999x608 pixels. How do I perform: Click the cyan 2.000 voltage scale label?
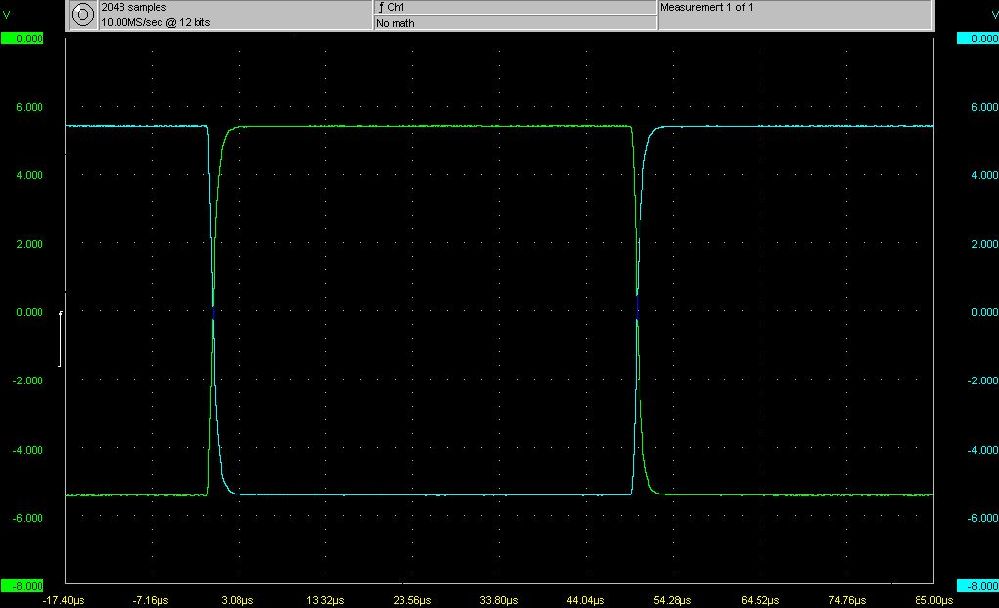coord(984,244)
